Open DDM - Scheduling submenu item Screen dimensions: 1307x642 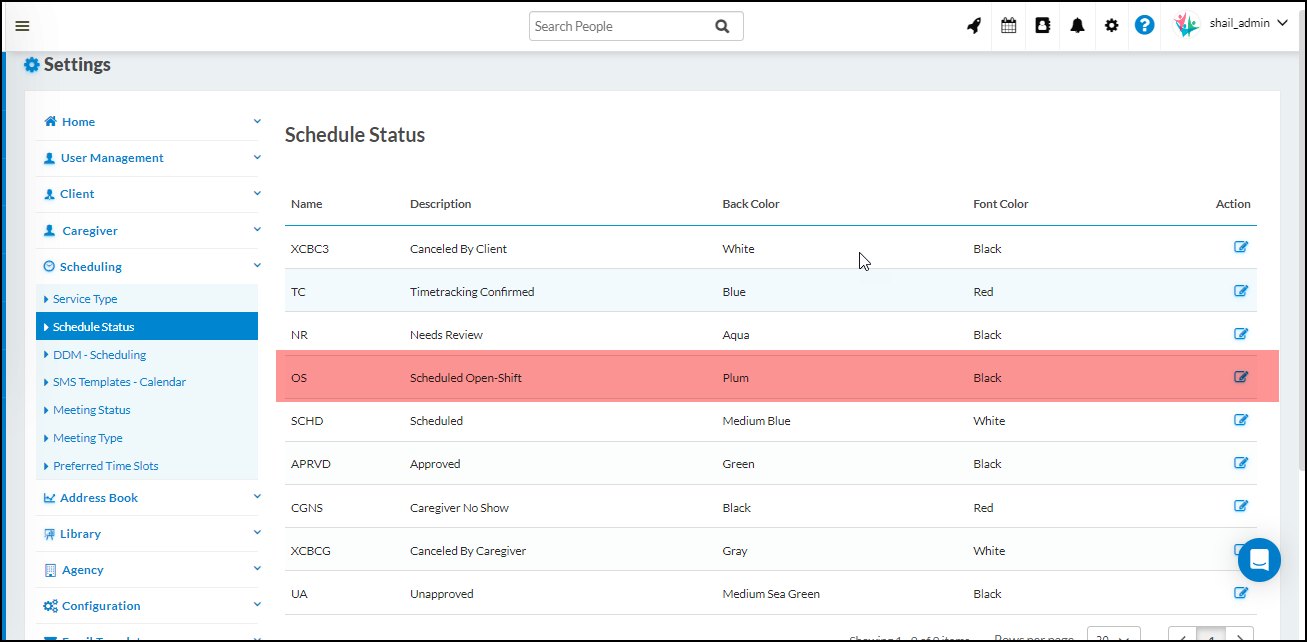click(x=99, y=355)
